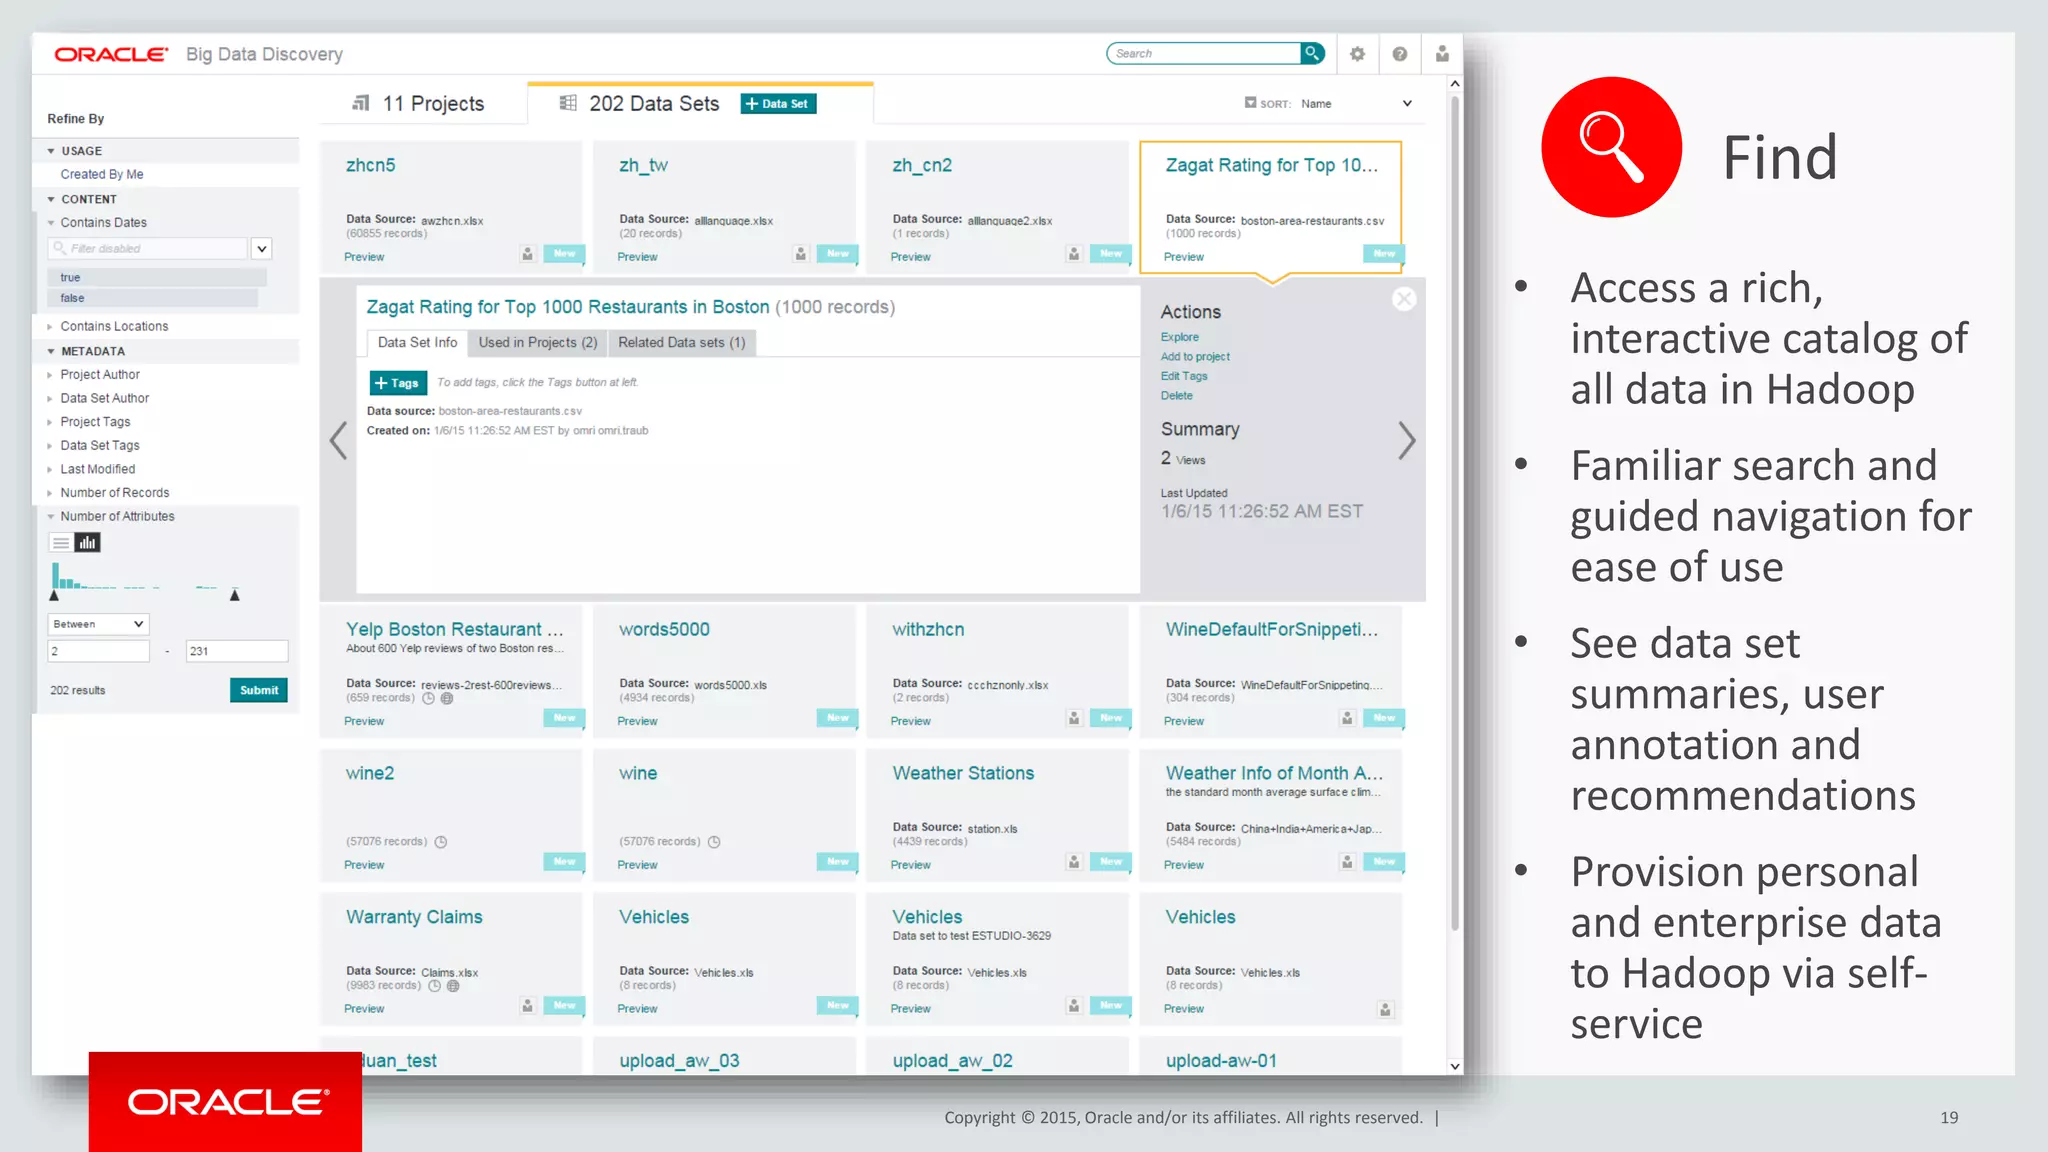Click the + Tags button
Viewport: 2048px width, 1152px height.
tap(398, 383)
